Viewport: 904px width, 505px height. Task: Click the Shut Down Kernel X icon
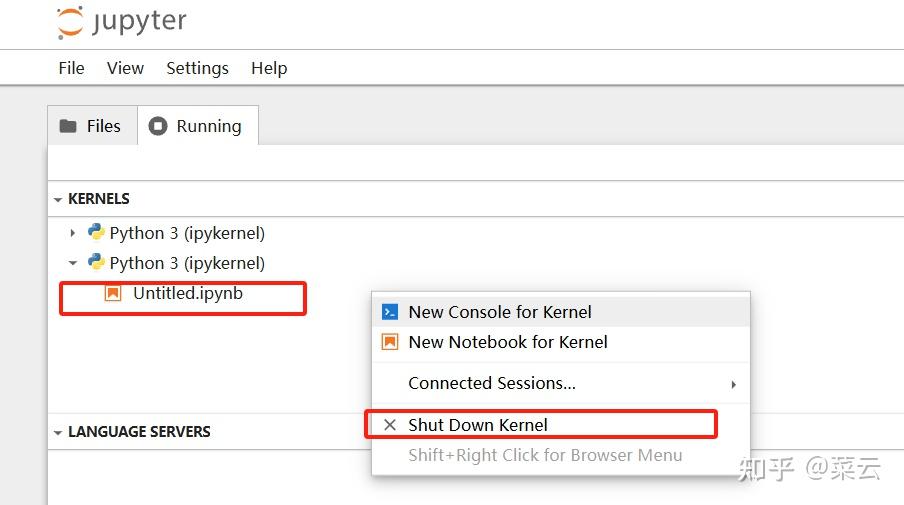(390, 425)
